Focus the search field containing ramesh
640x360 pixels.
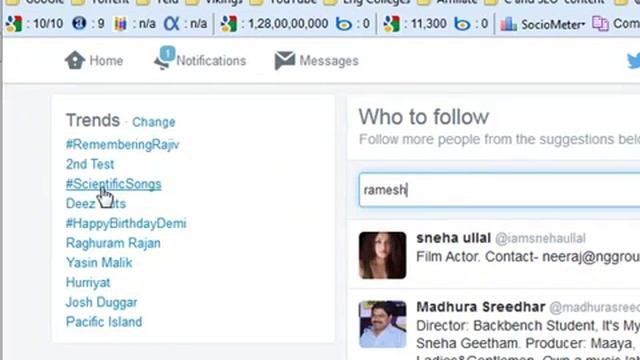pos(500,190)
